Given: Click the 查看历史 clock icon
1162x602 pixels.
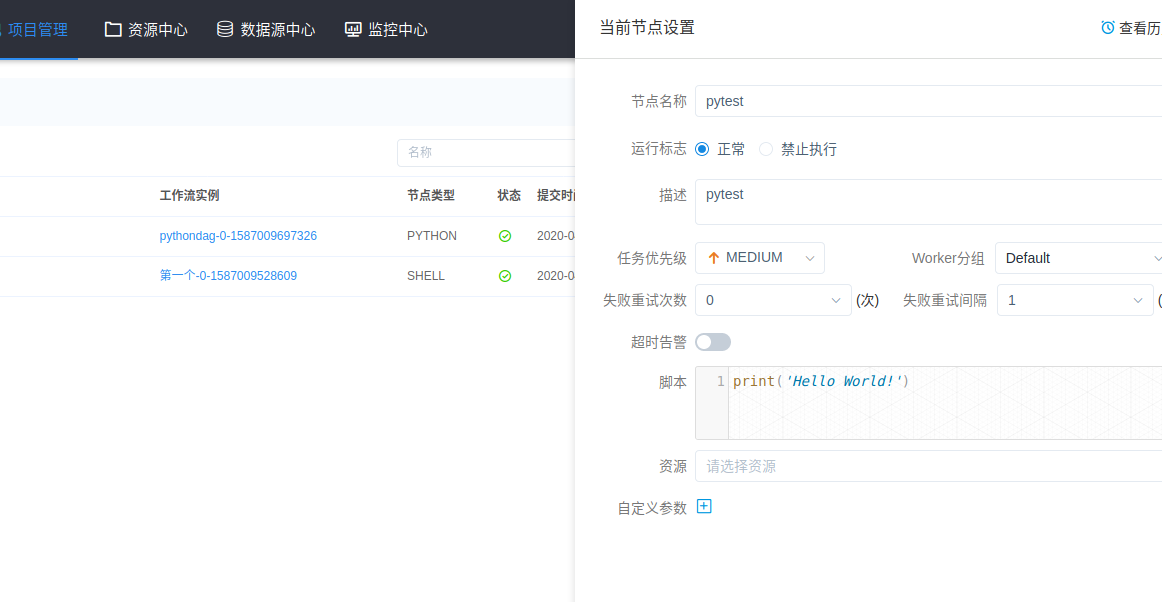Looking at the screenshot, I should (x=1108, y=28).
